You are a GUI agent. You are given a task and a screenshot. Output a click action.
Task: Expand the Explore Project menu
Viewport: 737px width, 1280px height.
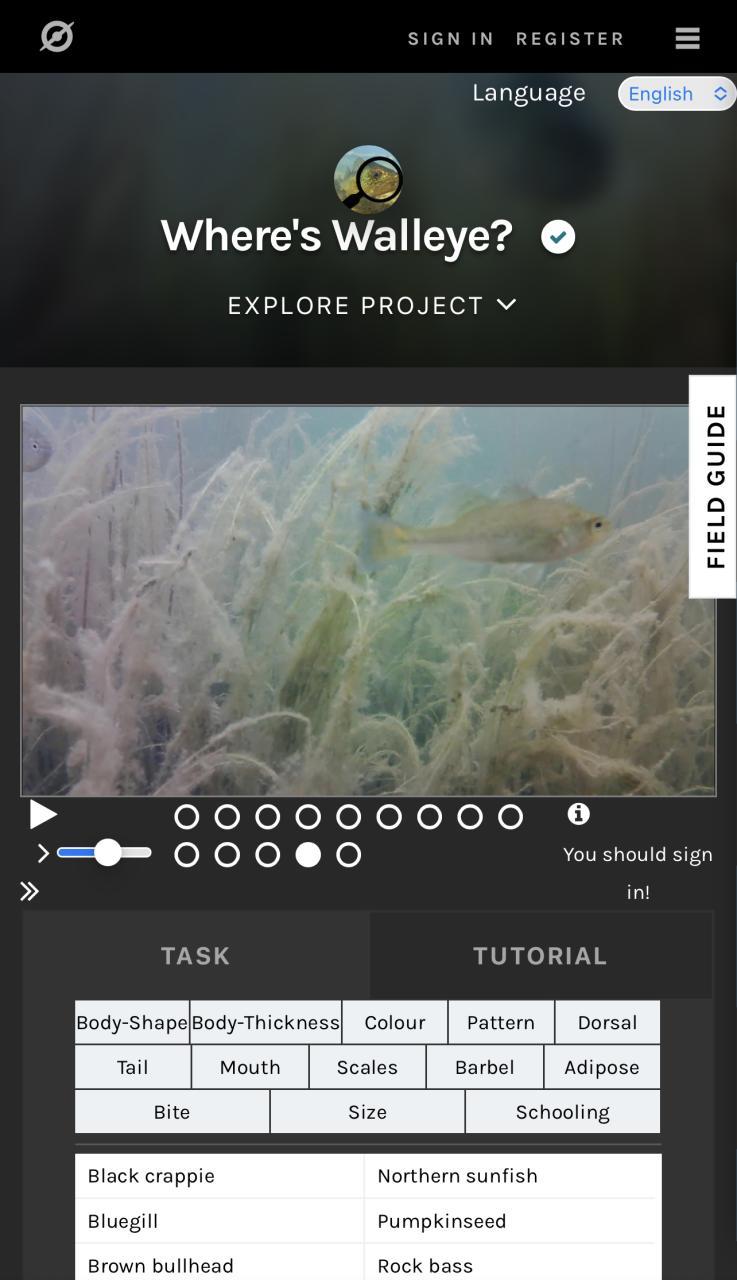[x=372, y=305]
